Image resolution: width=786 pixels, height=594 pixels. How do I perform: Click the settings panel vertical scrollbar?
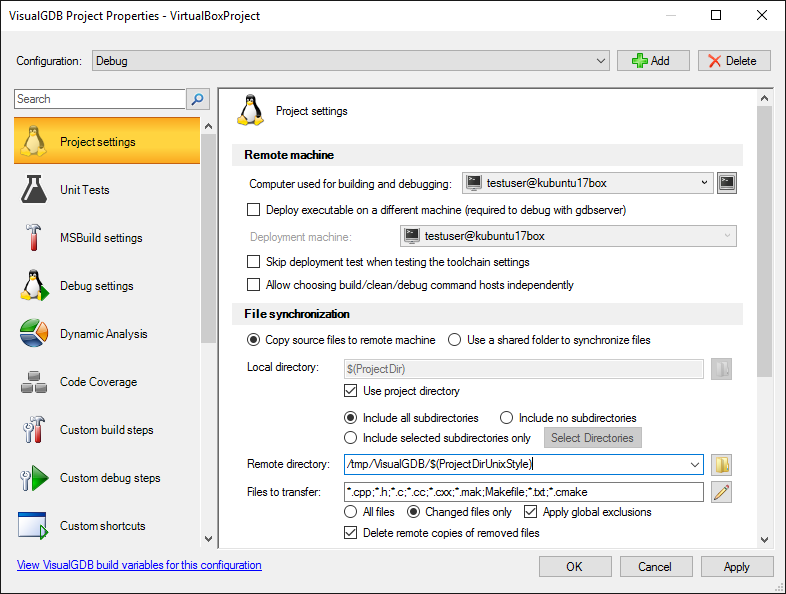pos(765,240)
